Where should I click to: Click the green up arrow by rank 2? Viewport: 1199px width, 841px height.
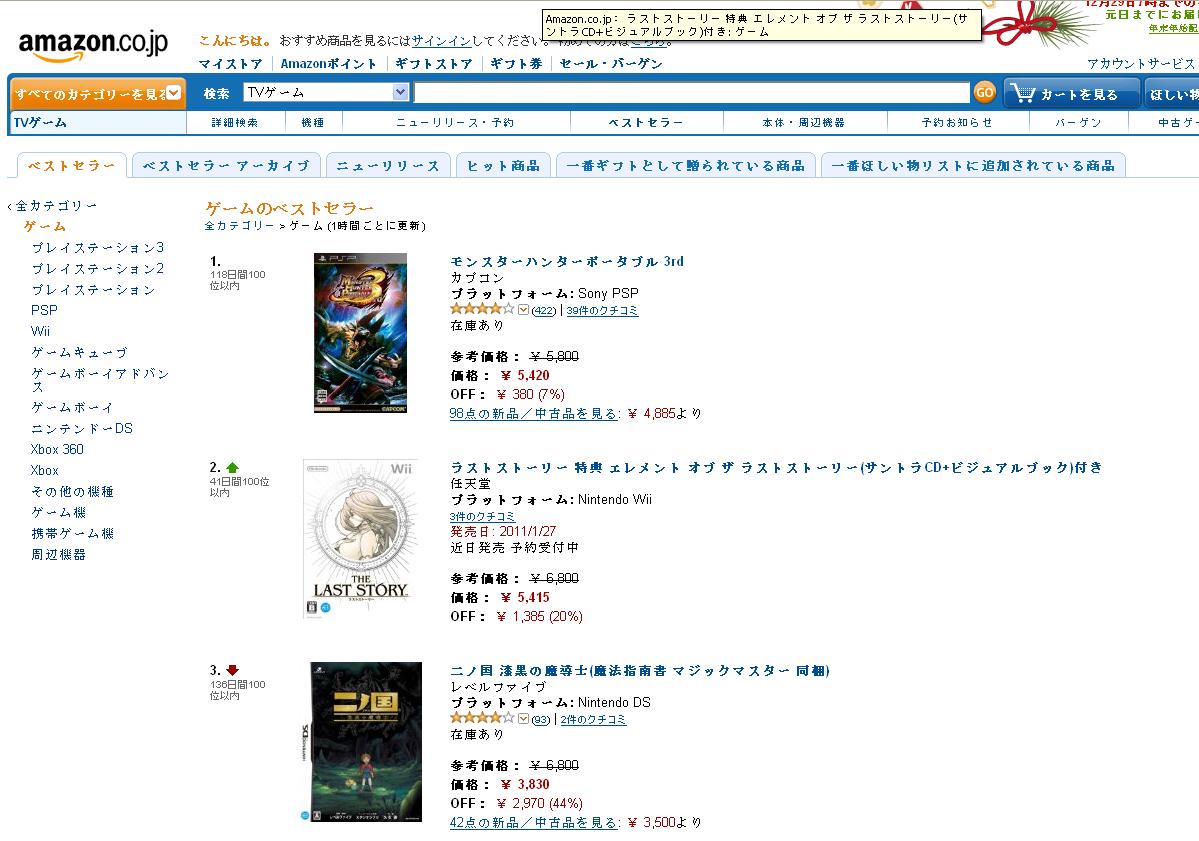pyautogui.click(x=232, y=467)
